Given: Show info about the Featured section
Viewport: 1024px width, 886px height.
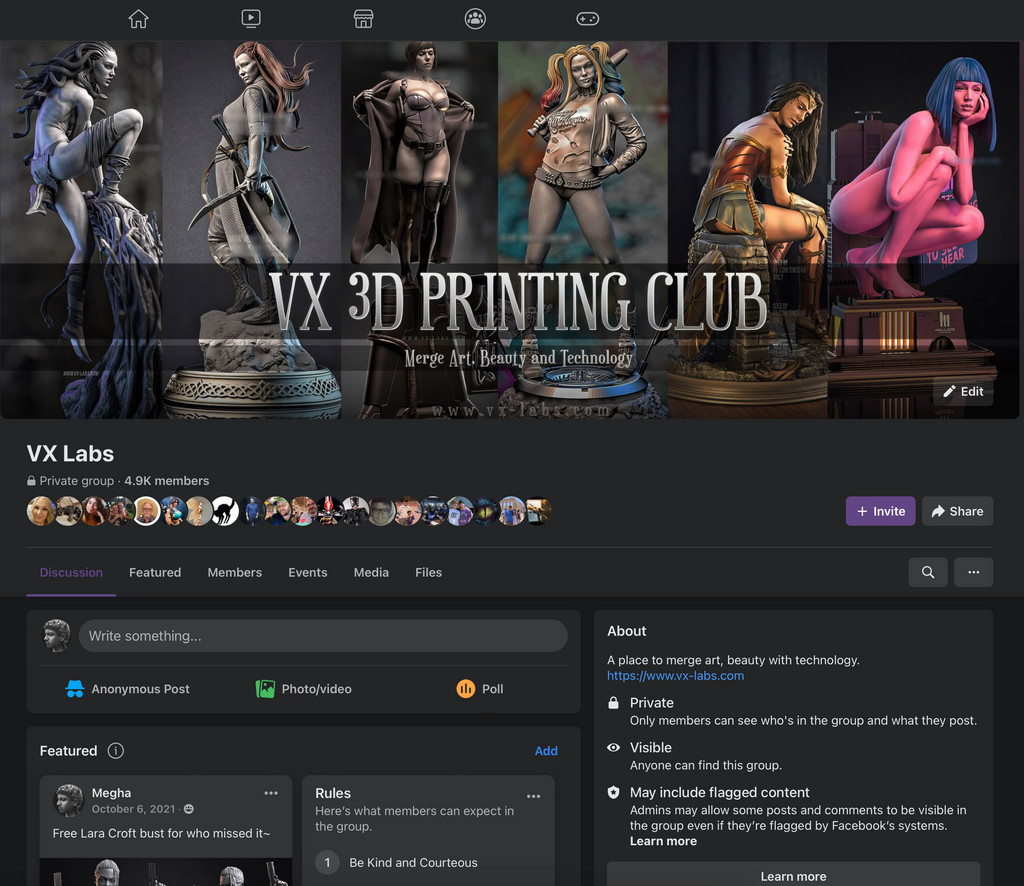Looking at the screenshot, I should click(x=116, y=751).
